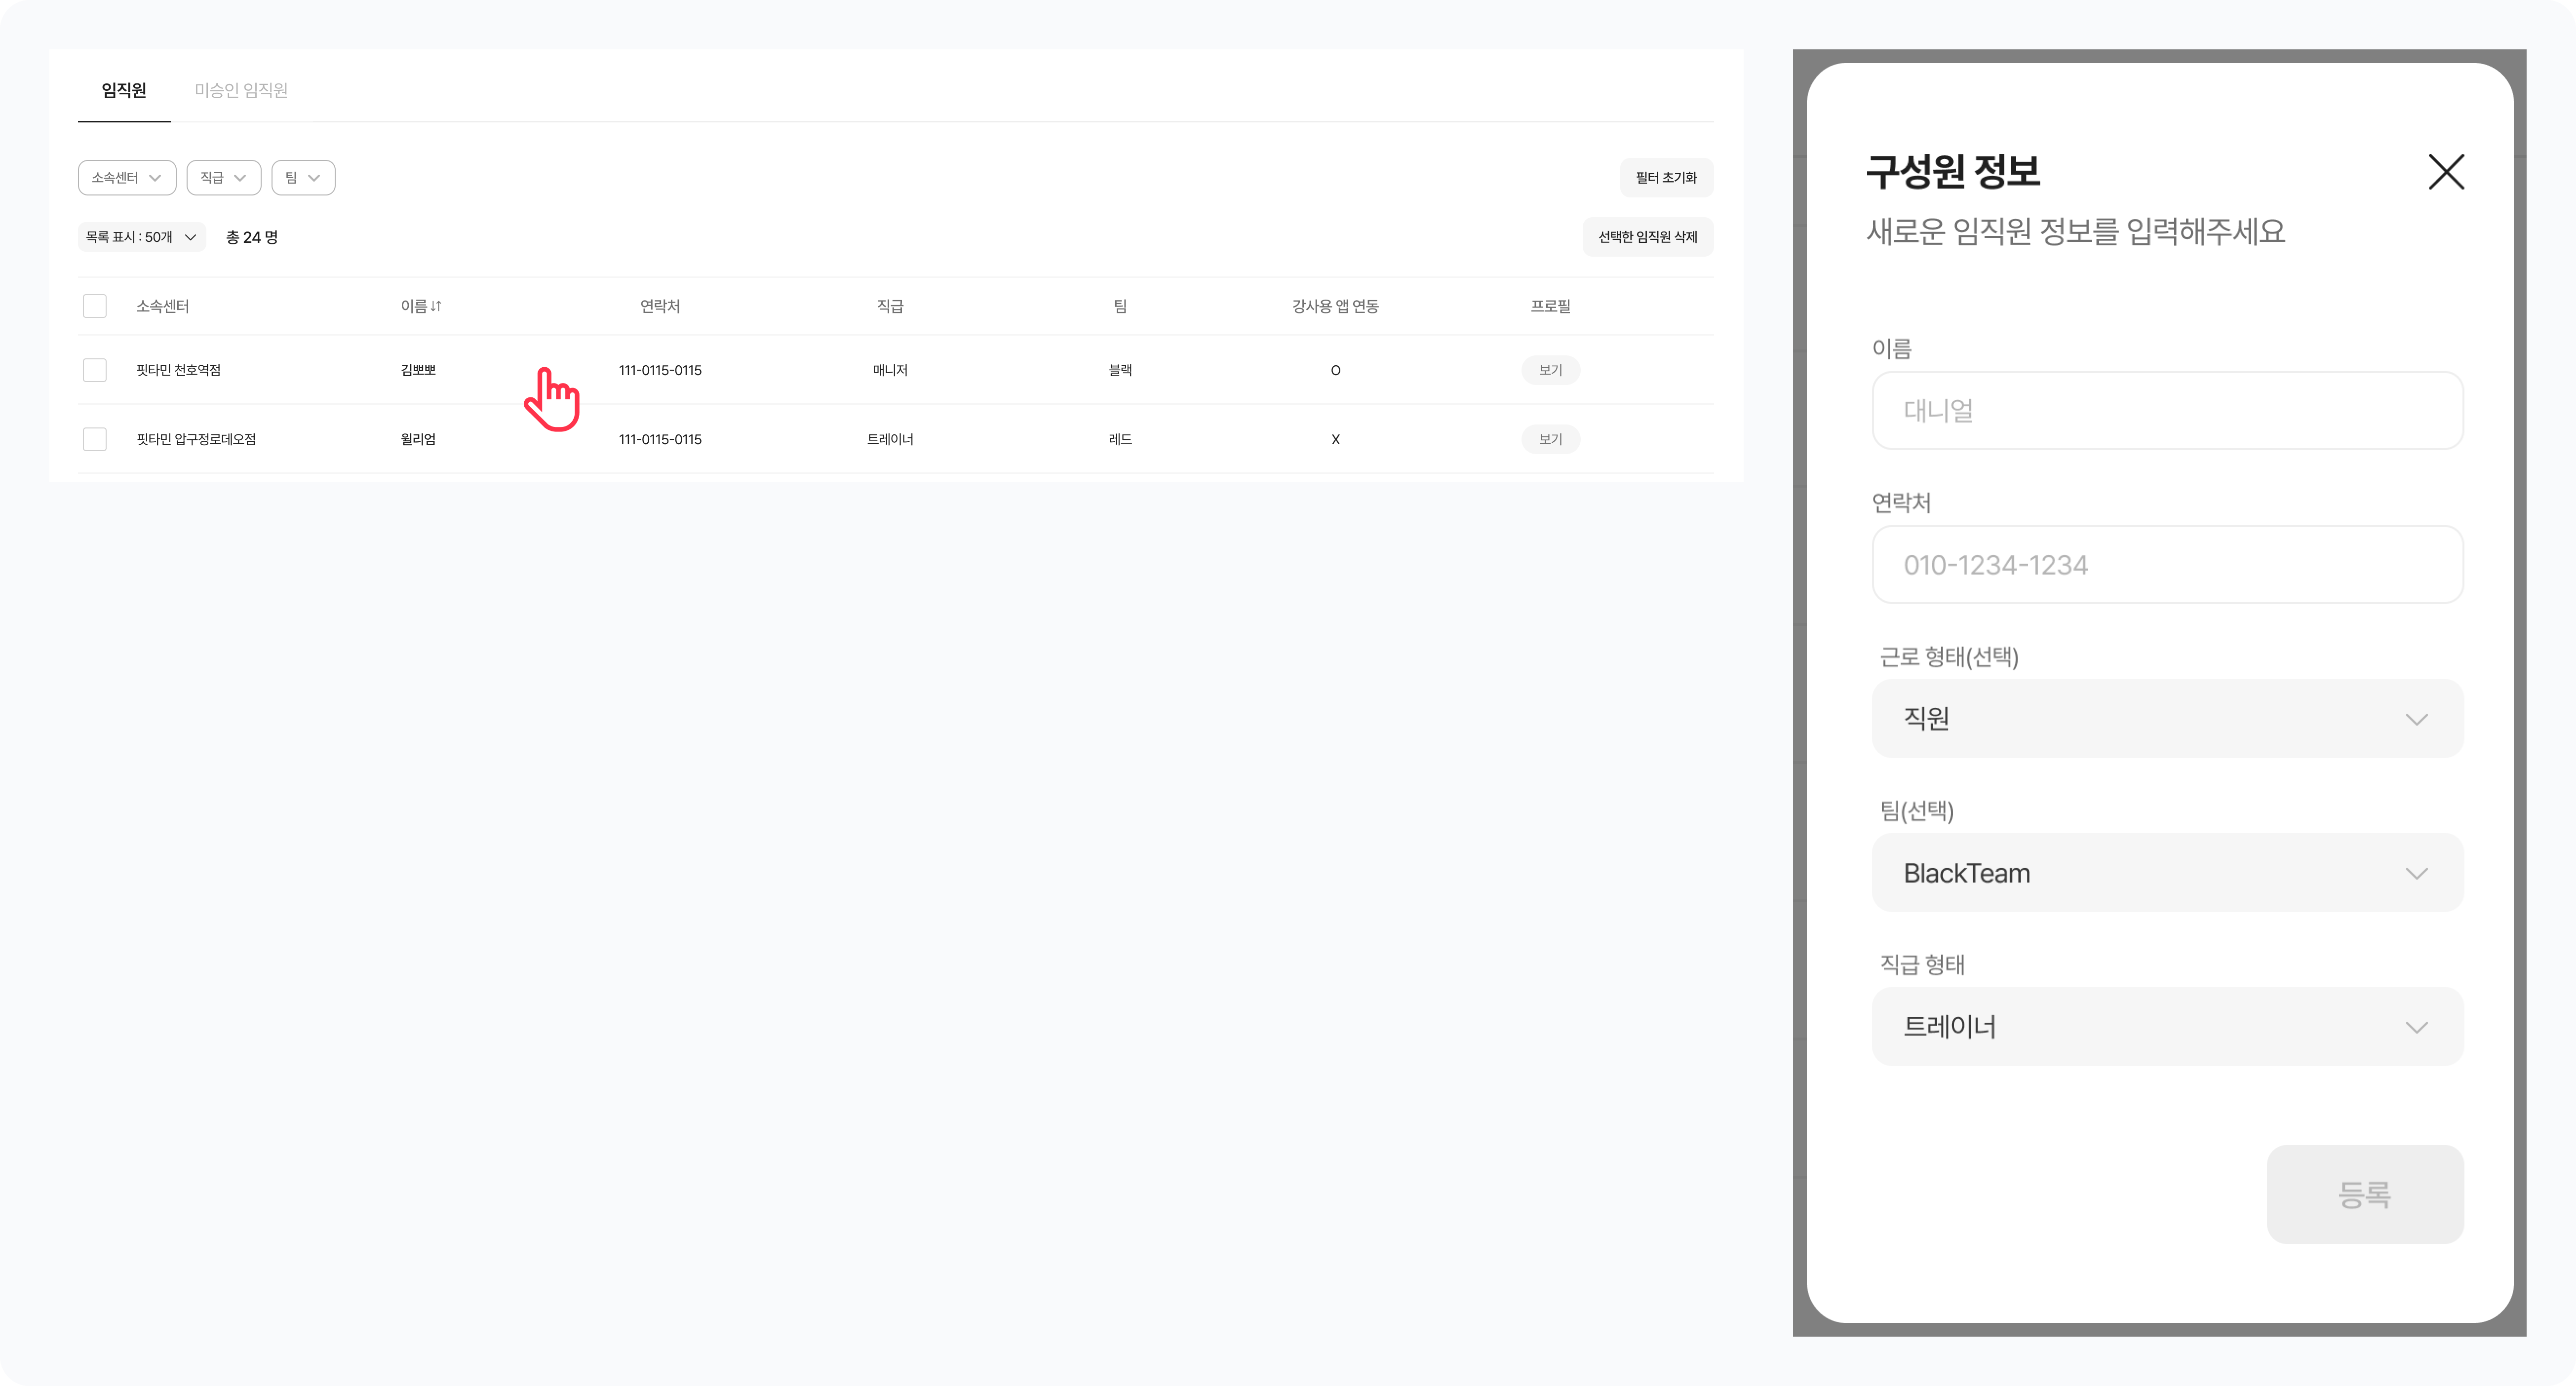
Task: Expand the 목록 표시 : 50개 list size selector
Action: (141, 237)
